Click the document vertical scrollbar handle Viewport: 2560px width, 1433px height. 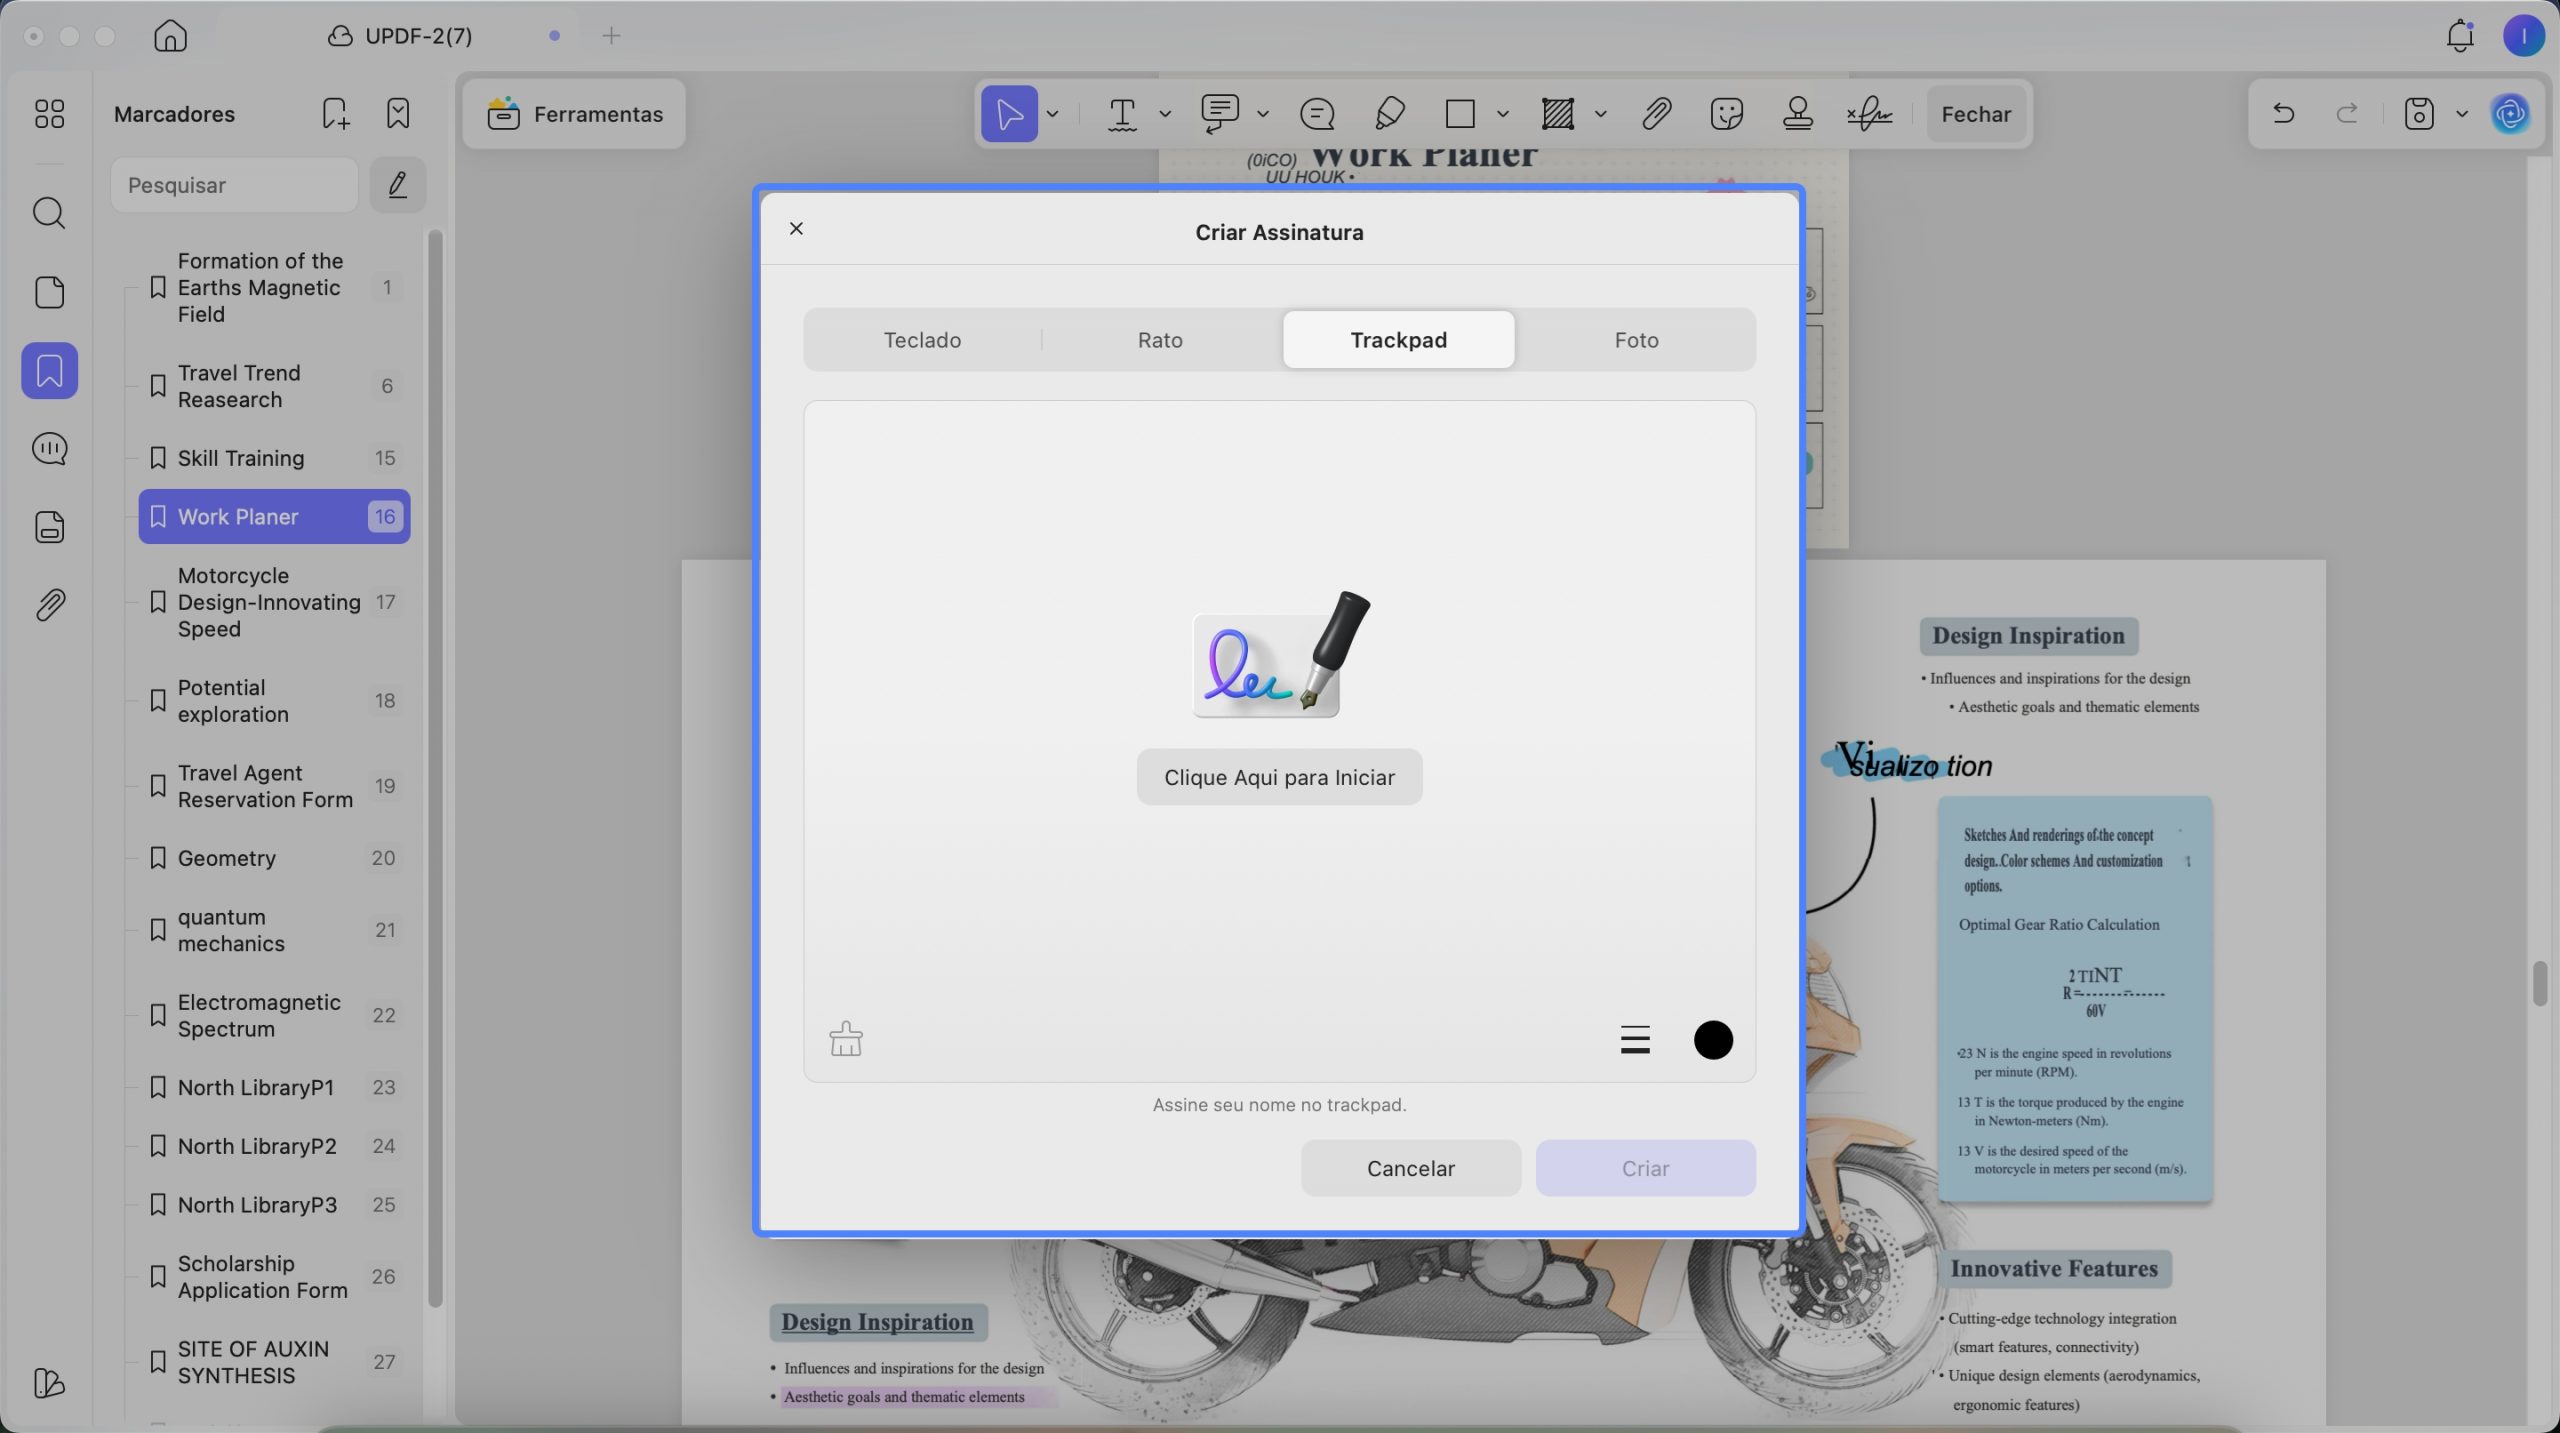click(x=2540, y=983)
